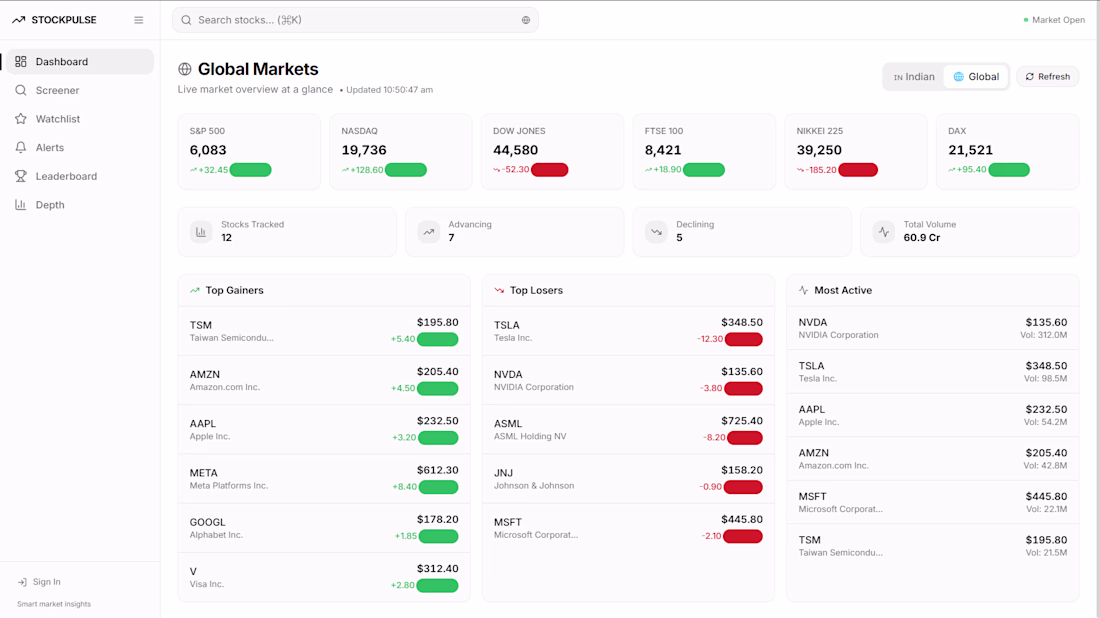Select AMZN row in Top Gainers
This screenshot has width=1100, height=618.
(324, 380)
